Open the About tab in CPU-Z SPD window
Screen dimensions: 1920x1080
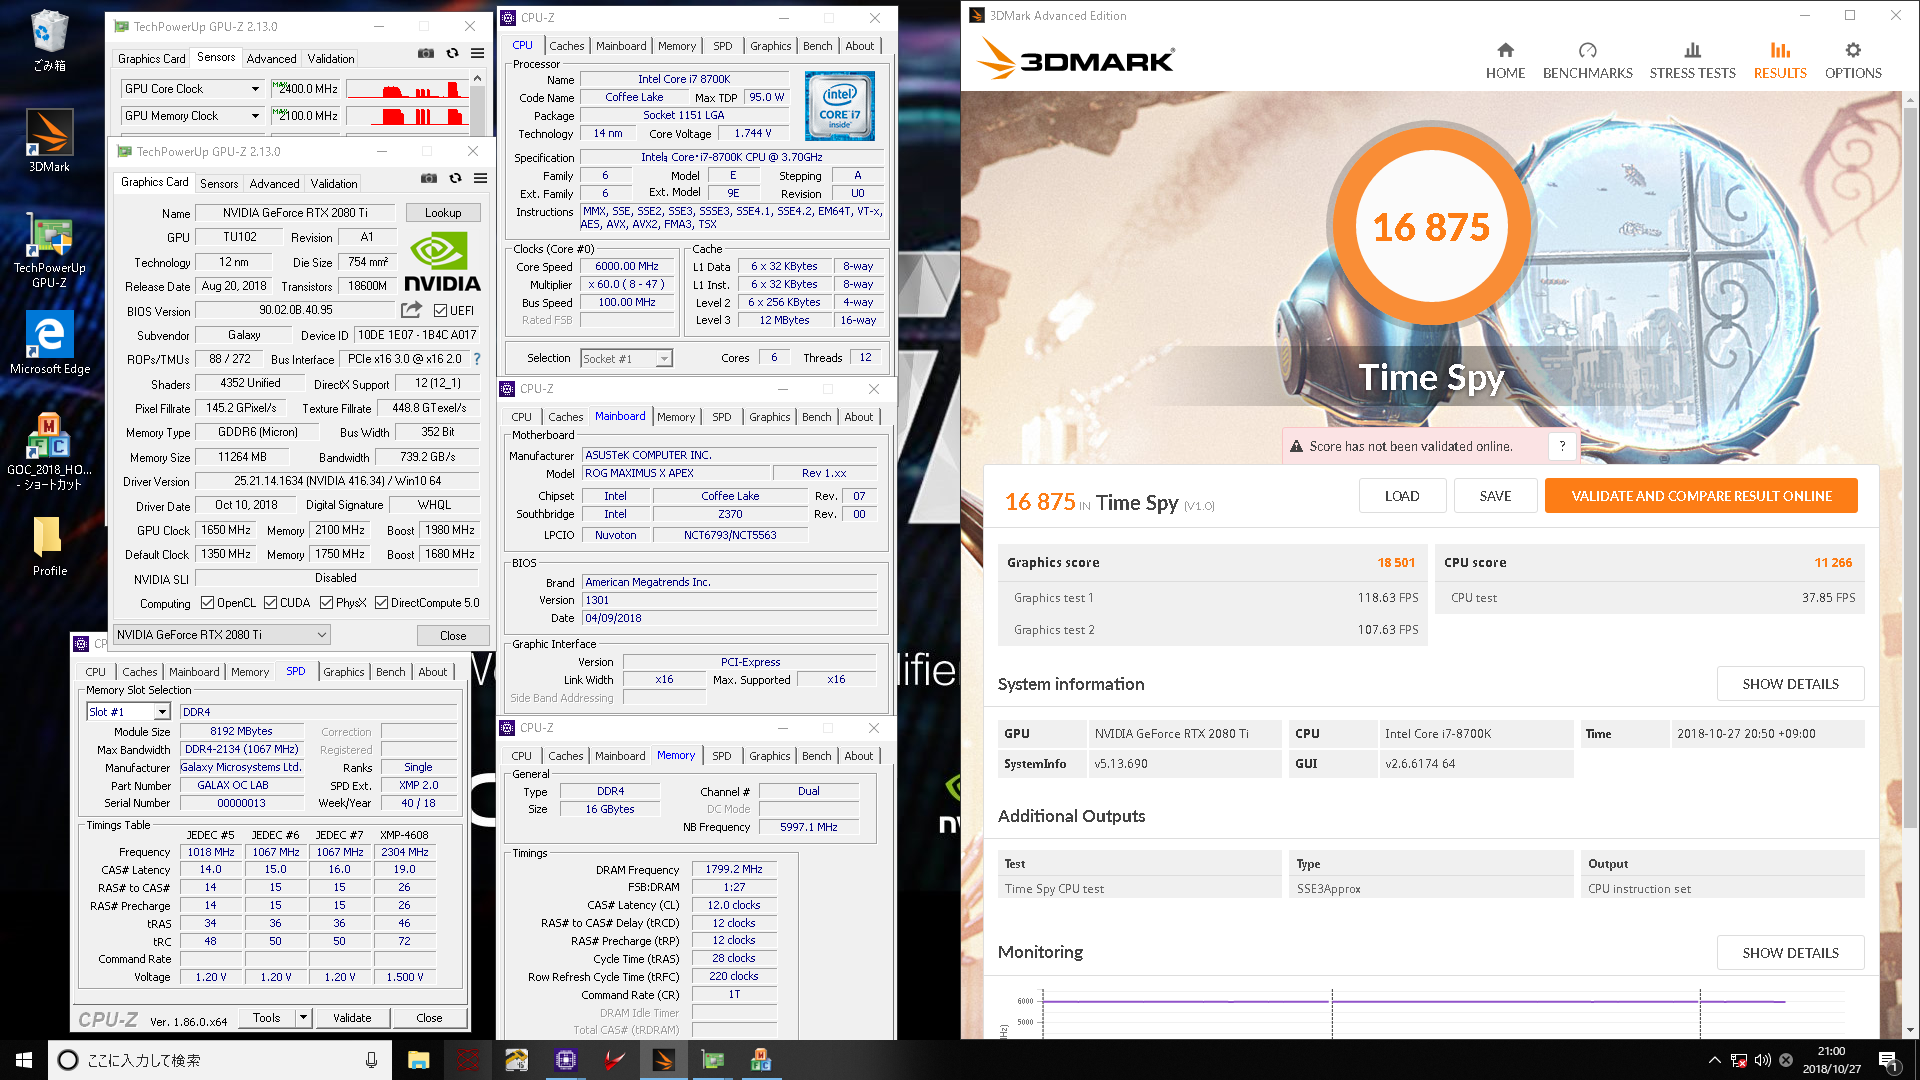coord(433,672)
